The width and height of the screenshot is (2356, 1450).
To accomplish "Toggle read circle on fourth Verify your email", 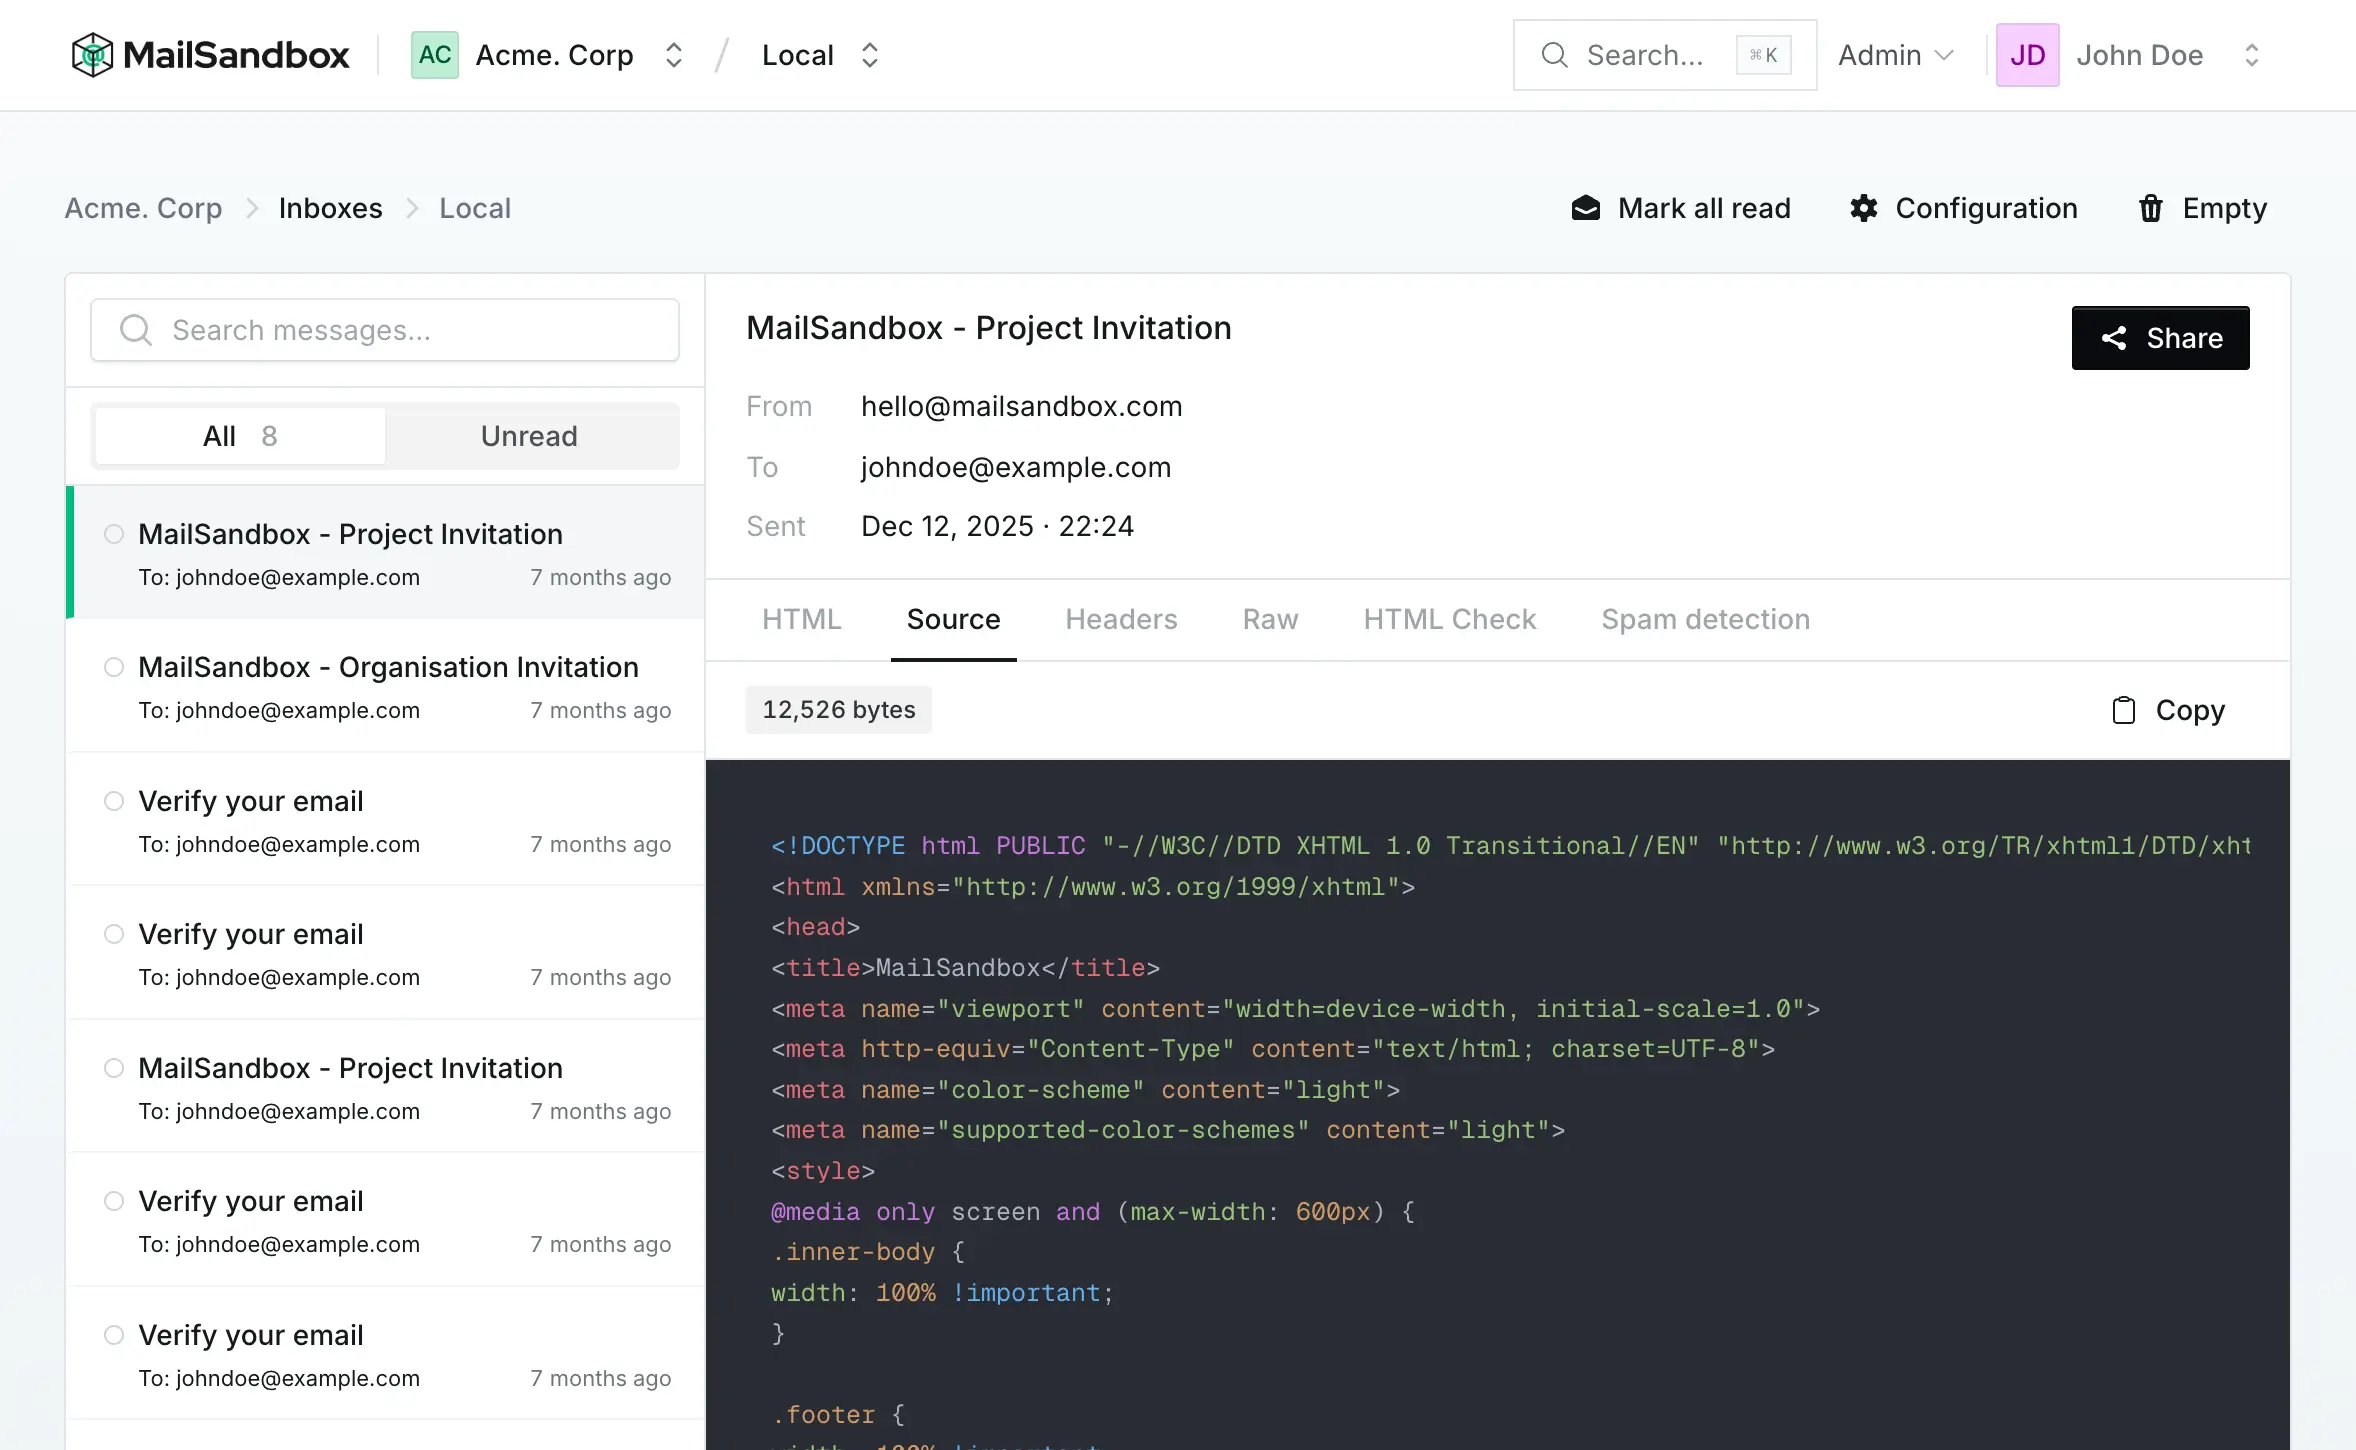I will tap(114, 1335).
